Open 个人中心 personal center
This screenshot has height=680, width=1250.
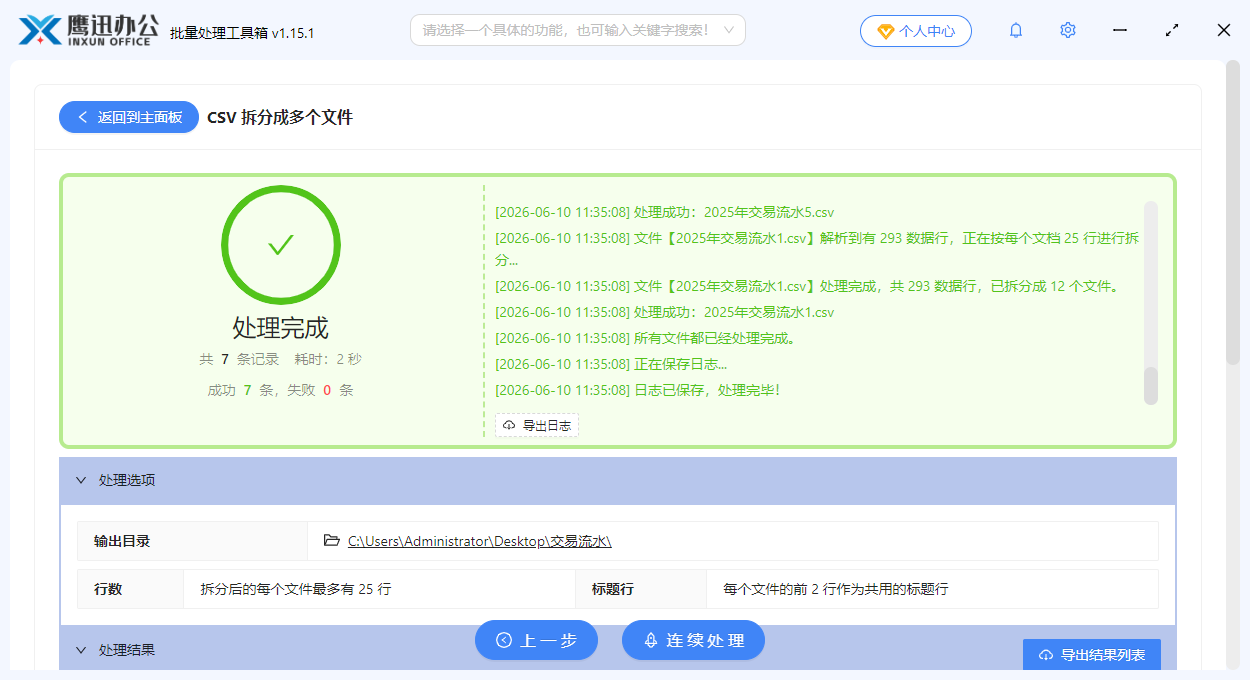coord(915,31)
